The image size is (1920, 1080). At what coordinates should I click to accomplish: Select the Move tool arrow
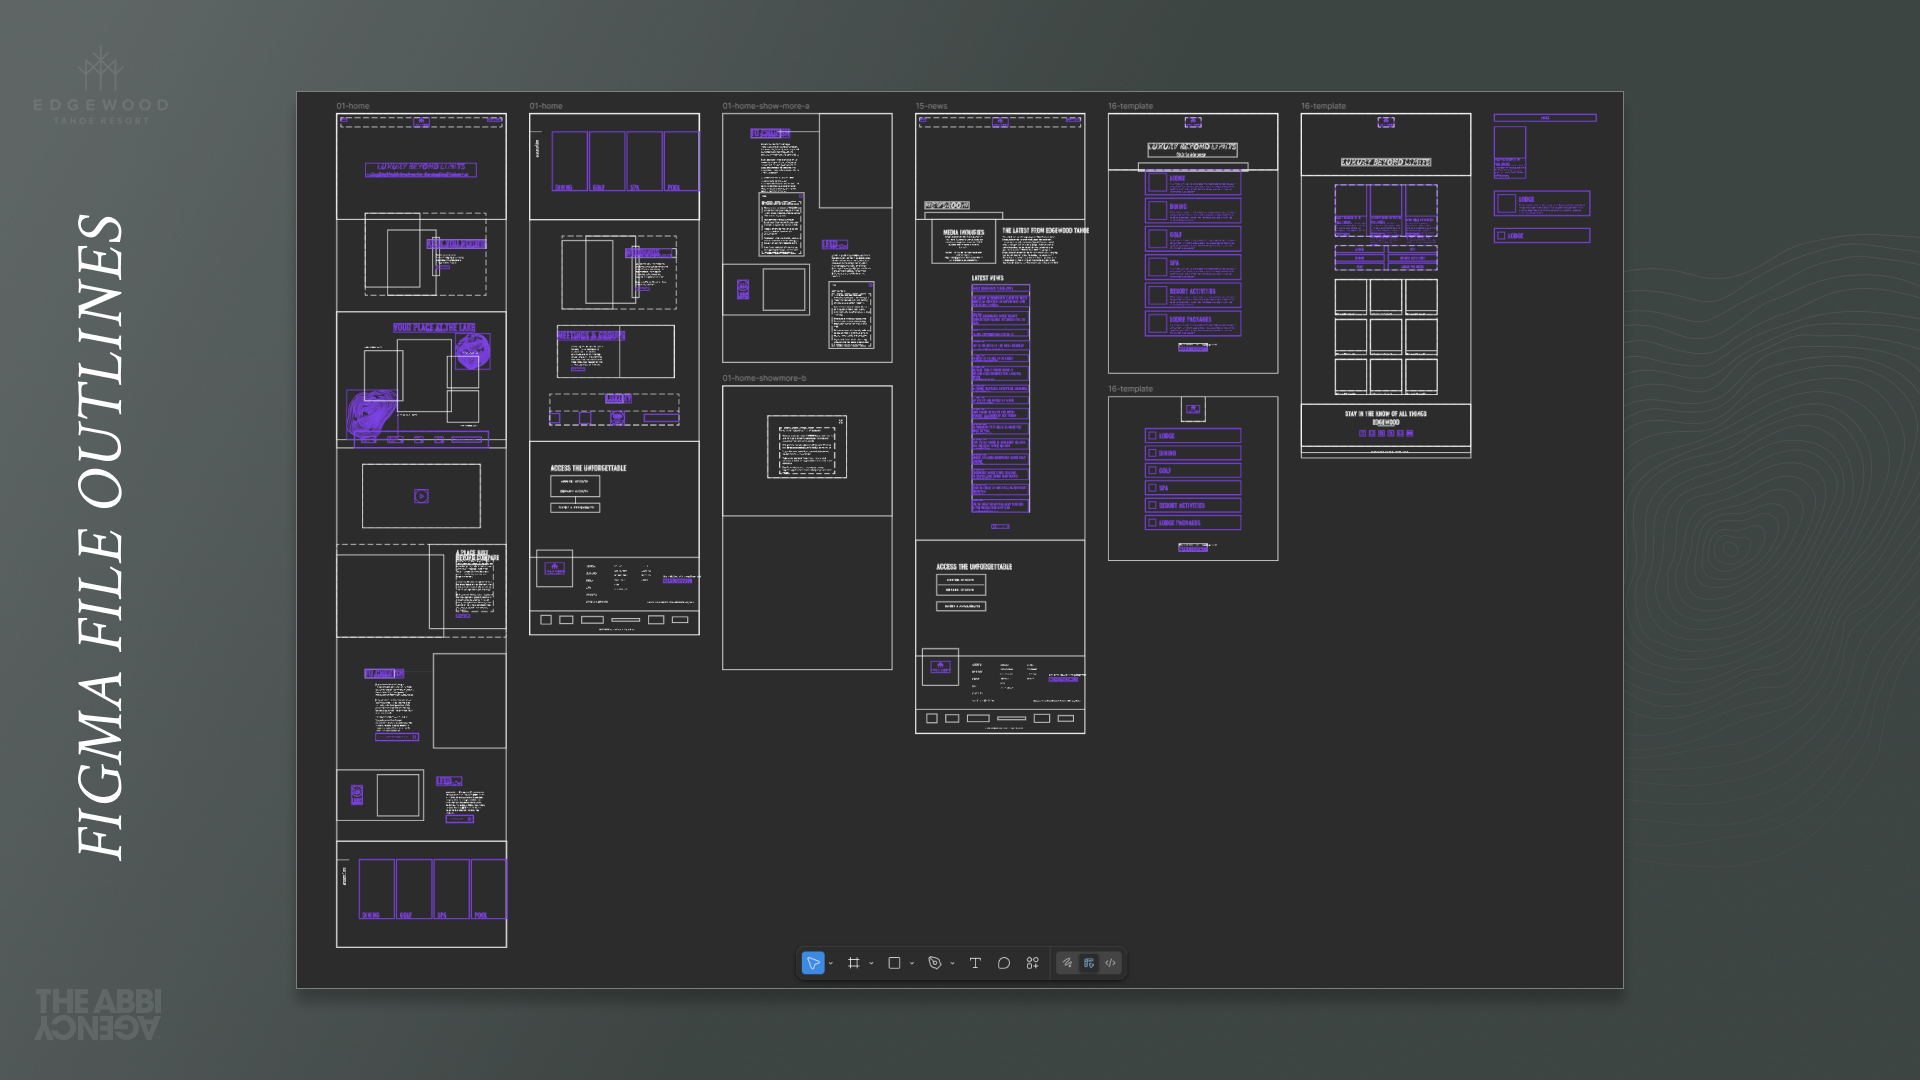tap(812, 963)
